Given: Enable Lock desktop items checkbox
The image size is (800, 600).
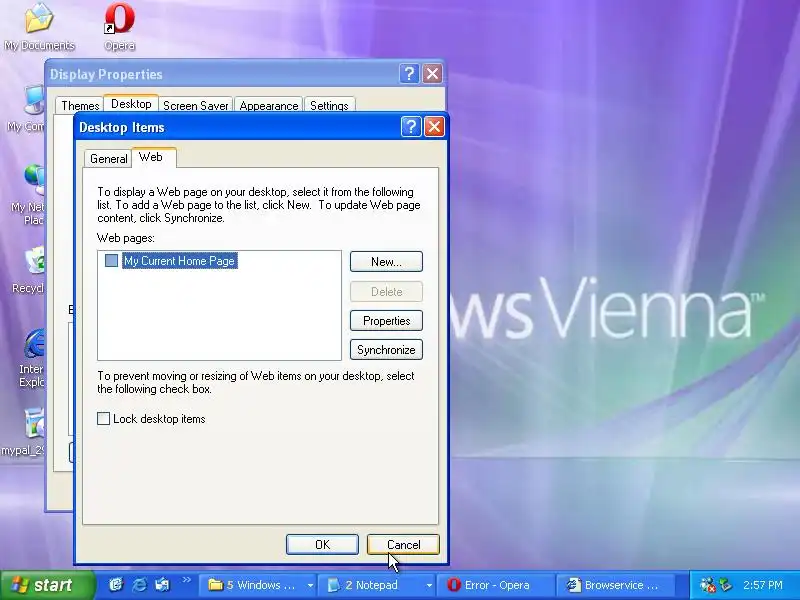Looking at the screenshot, I should (104, 419).
